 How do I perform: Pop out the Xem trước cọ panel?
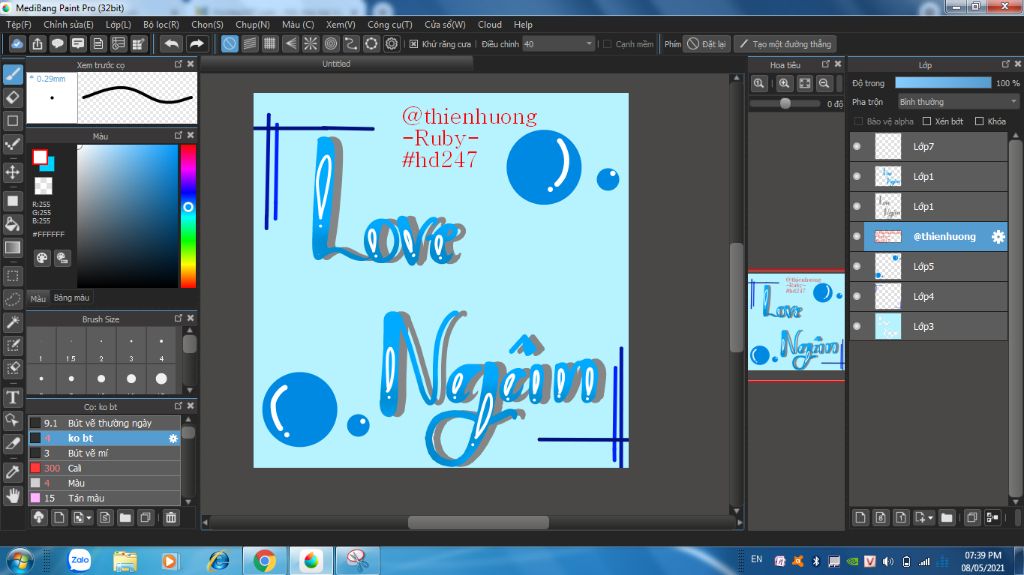tap(178, 64)
